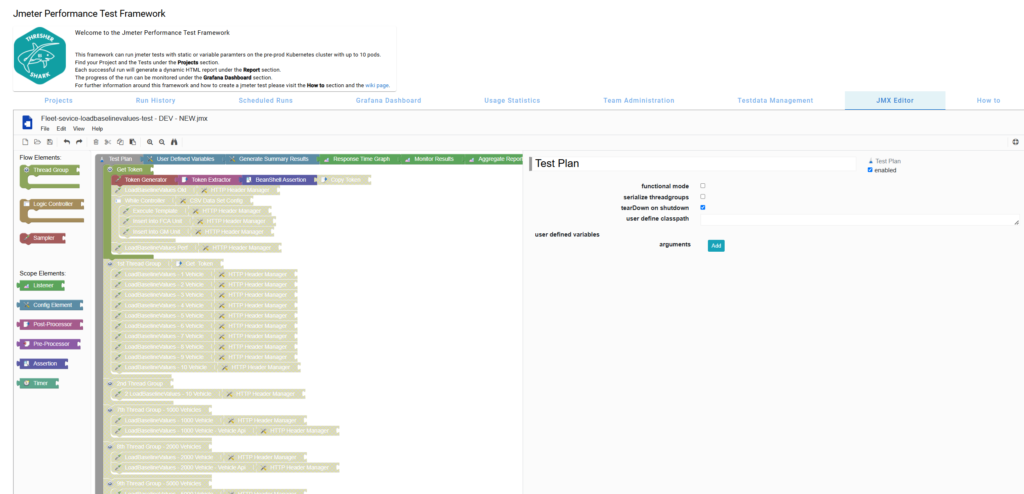The image size is (1024, 494).
Task: Open the View menu
Action: [x=78, y=129]
